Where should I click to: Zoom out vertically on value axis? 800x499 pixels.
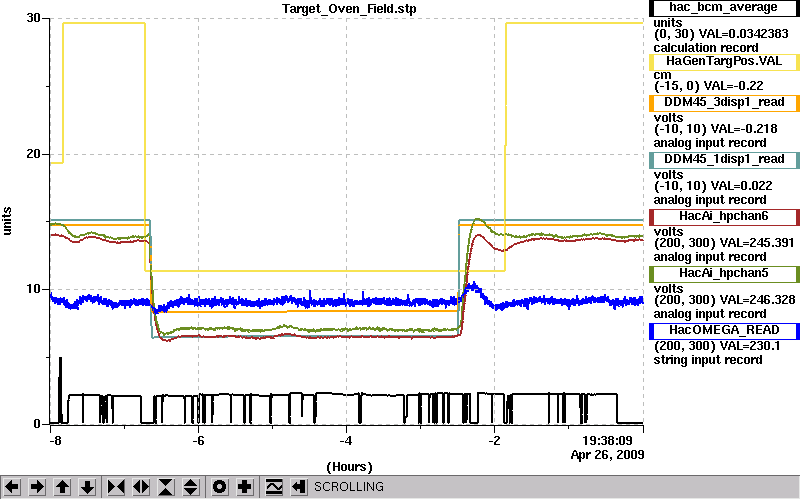(x=191, y=487)
